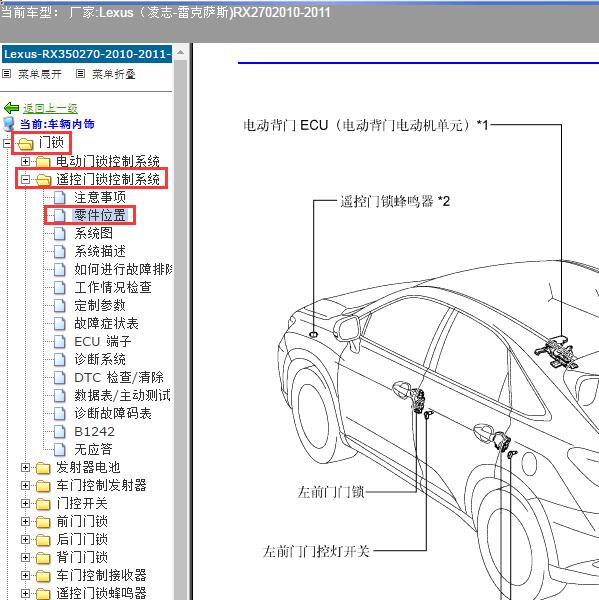Click the 左前门门控灯开关 diagram label
This screenshot has width=599, height=600.
click(316, 551)
